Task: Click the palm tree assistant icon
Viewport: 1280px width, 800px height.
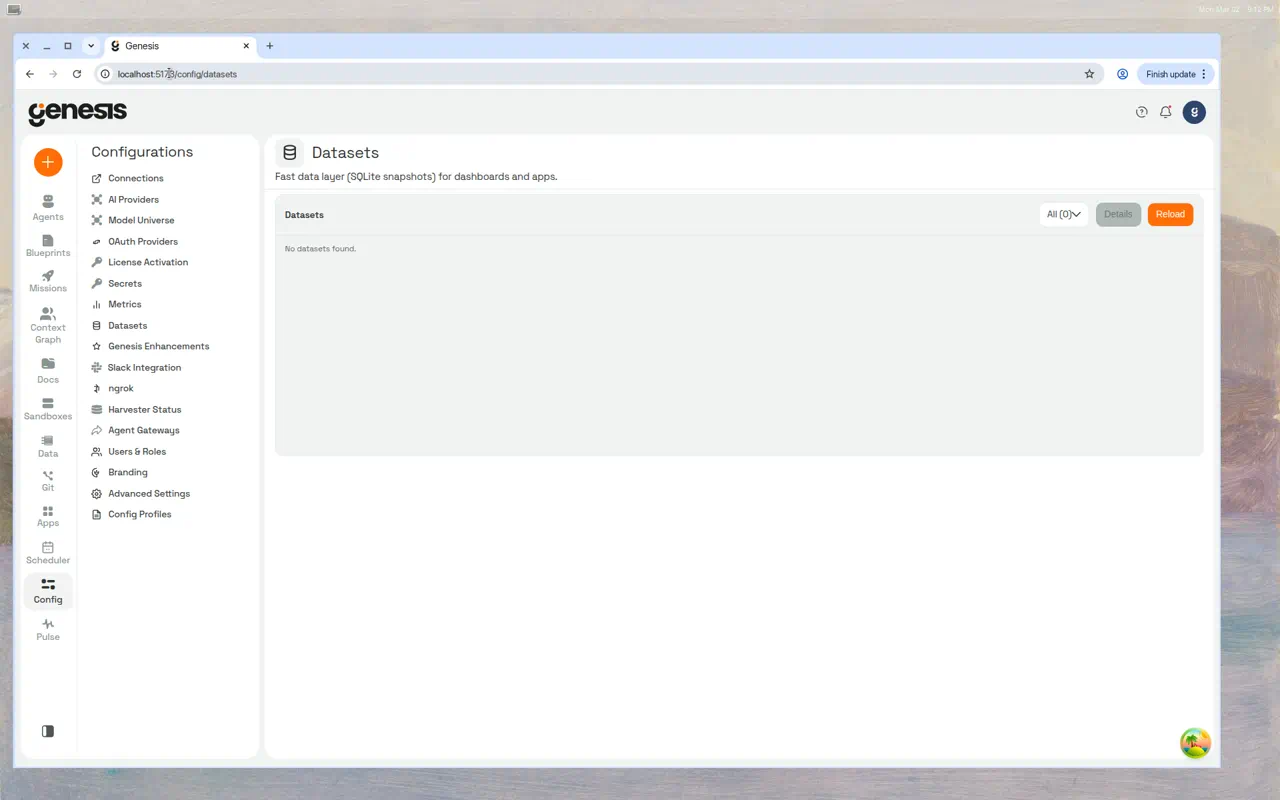Action: (x=1195, y=743)
